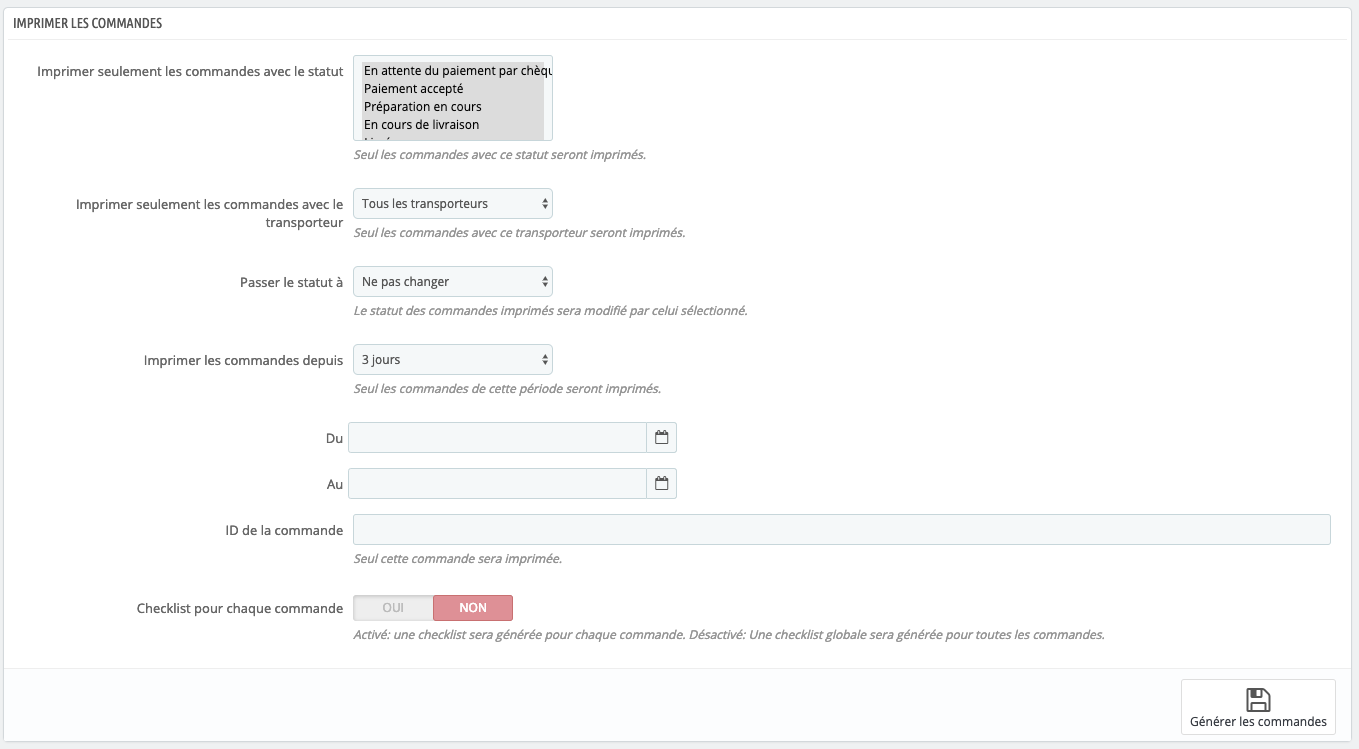Click the stepper arrows on 'Ne pas changer'
Image resolution: width=1359 pixels, height=749 pixels.
pos(543,281)
